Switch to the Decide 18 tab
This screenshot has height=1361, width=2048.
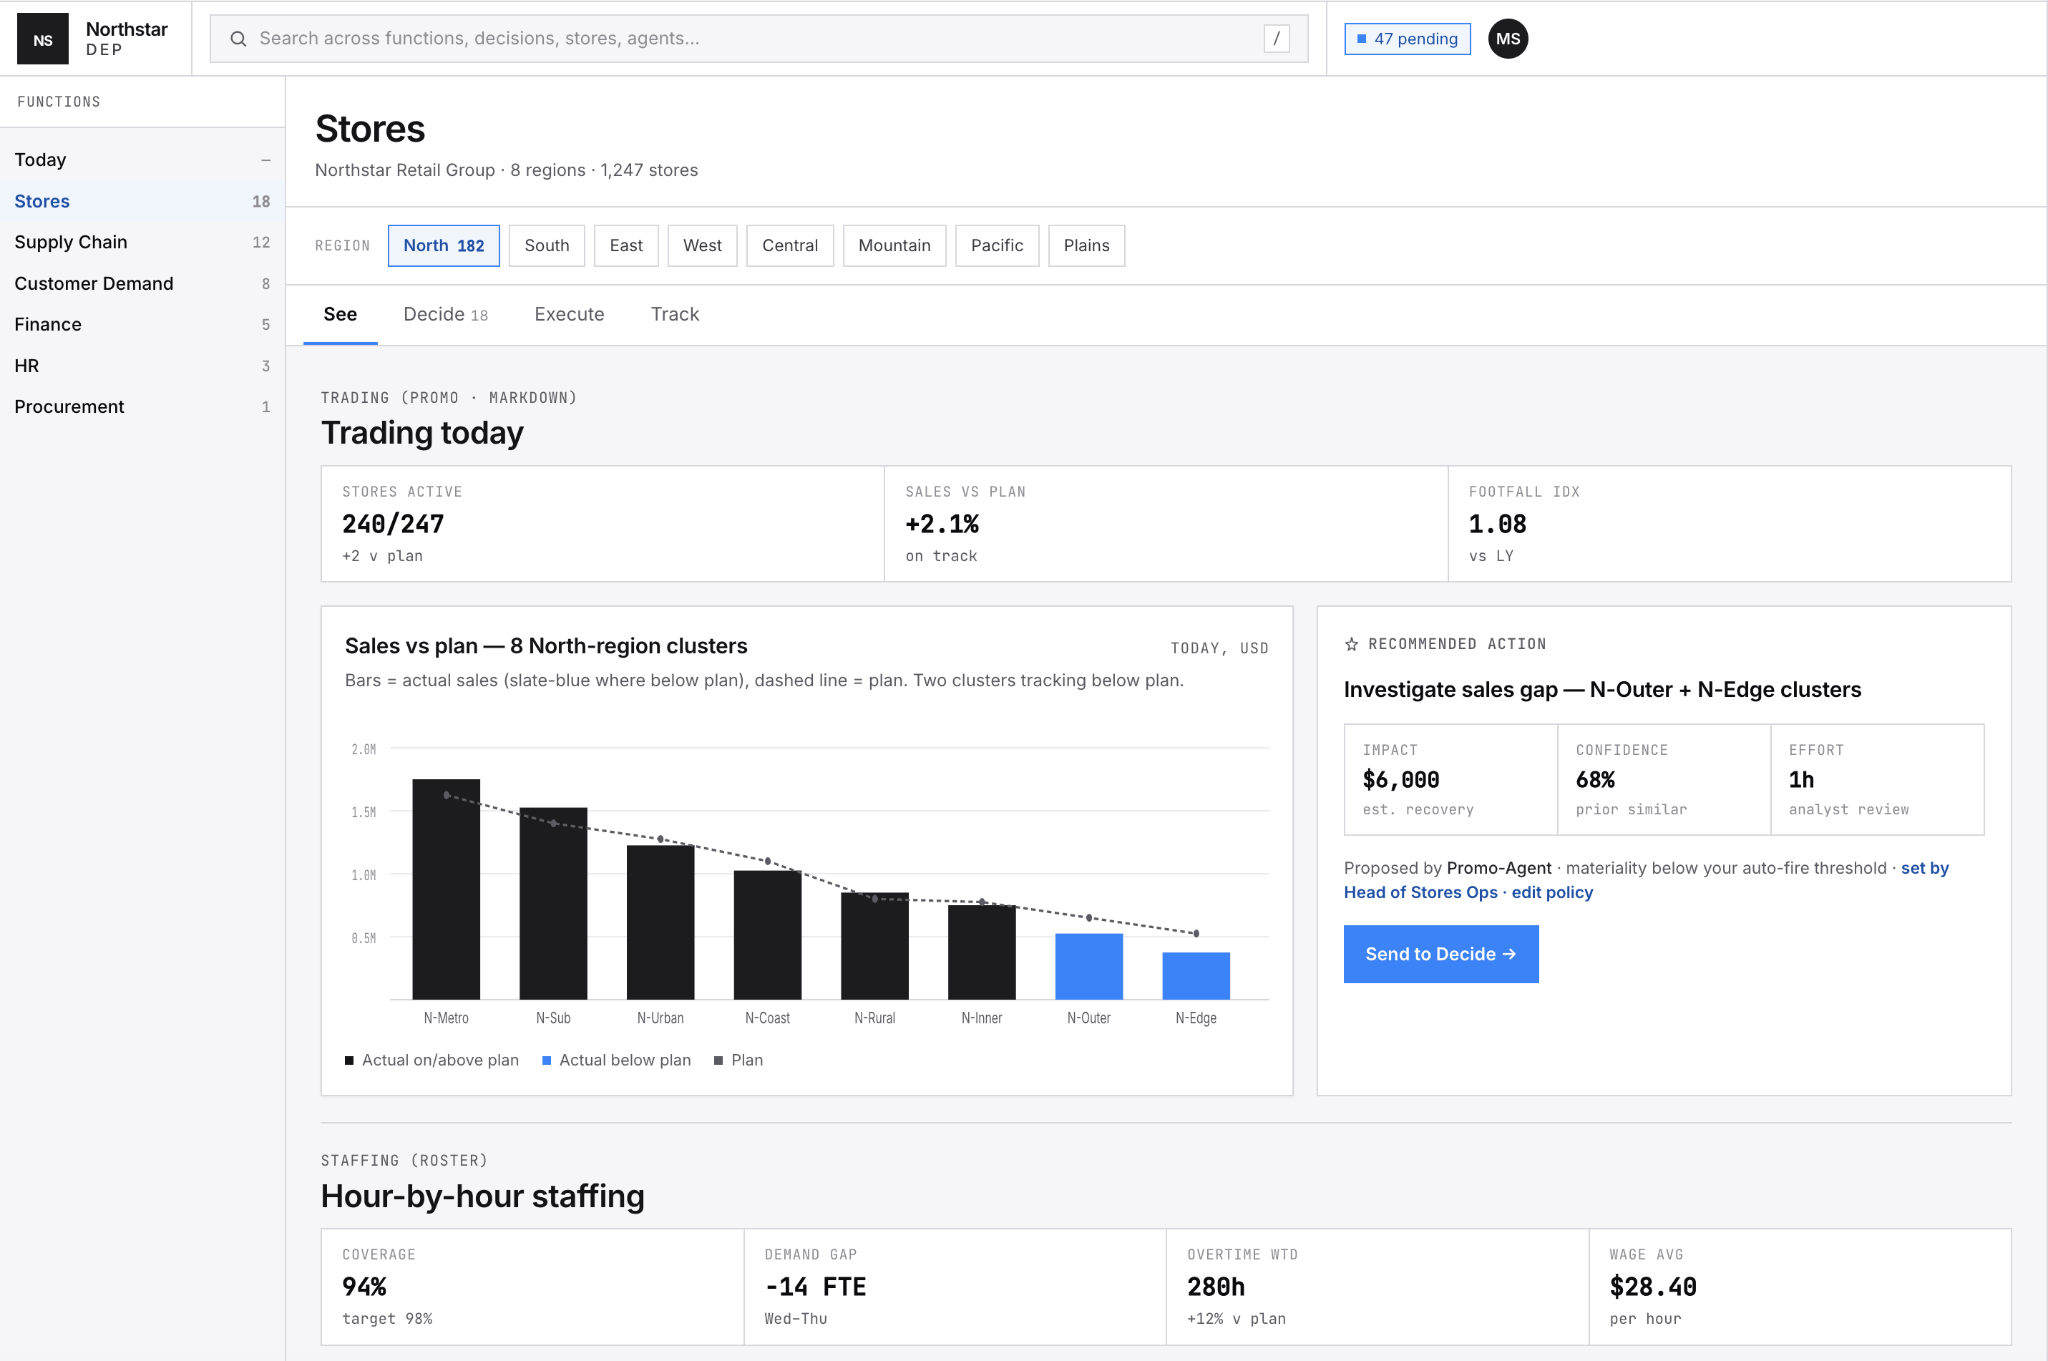446,314
